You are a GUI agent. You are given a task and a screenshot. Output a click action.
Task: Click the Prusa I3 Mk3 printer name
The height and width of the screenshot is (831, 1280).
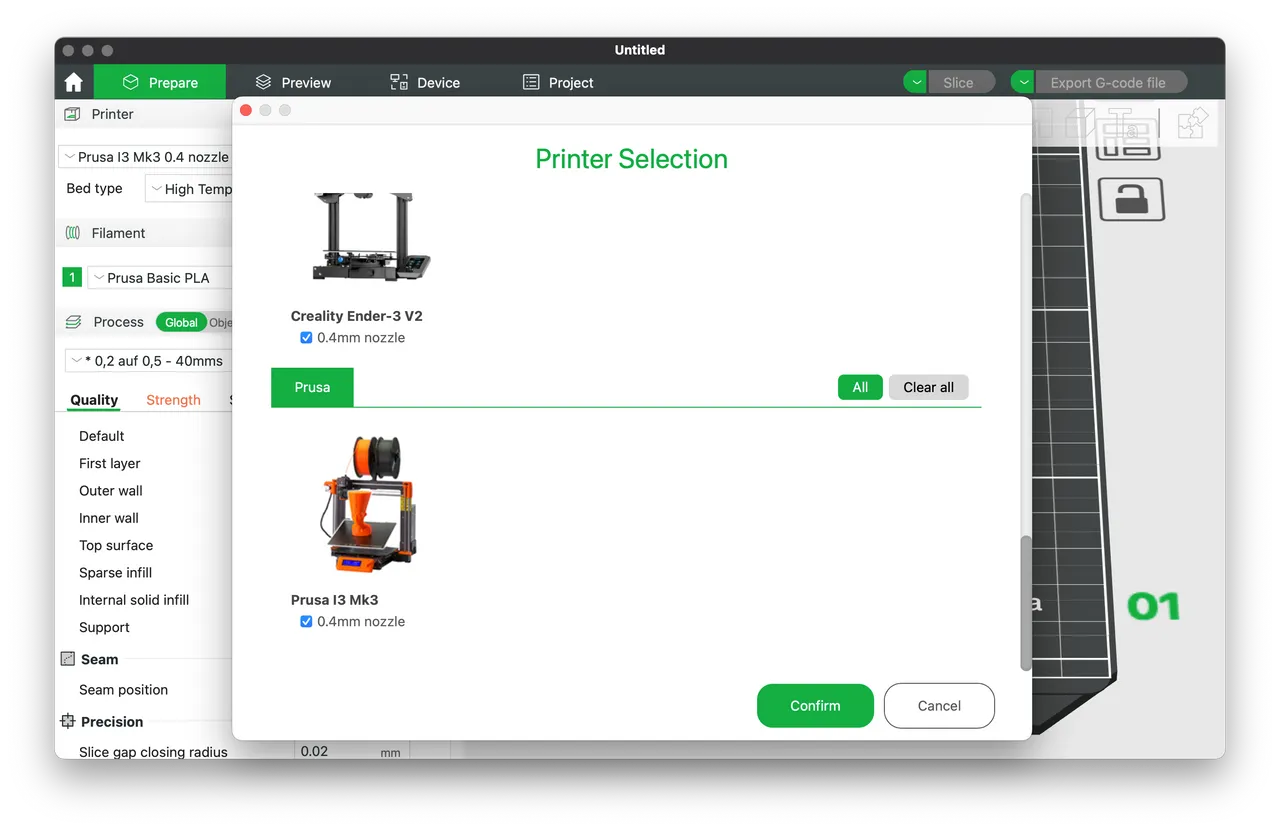pos(335,600)
